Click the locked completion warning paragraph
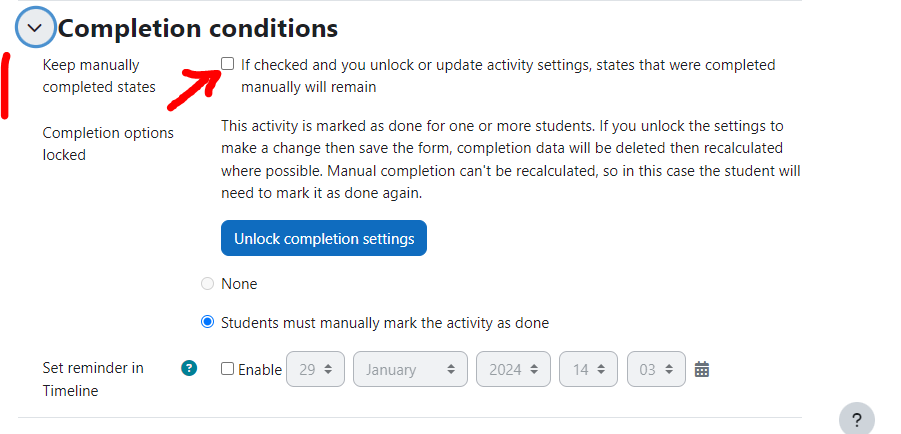The image size is (901, 434). (x=511, y=159)
